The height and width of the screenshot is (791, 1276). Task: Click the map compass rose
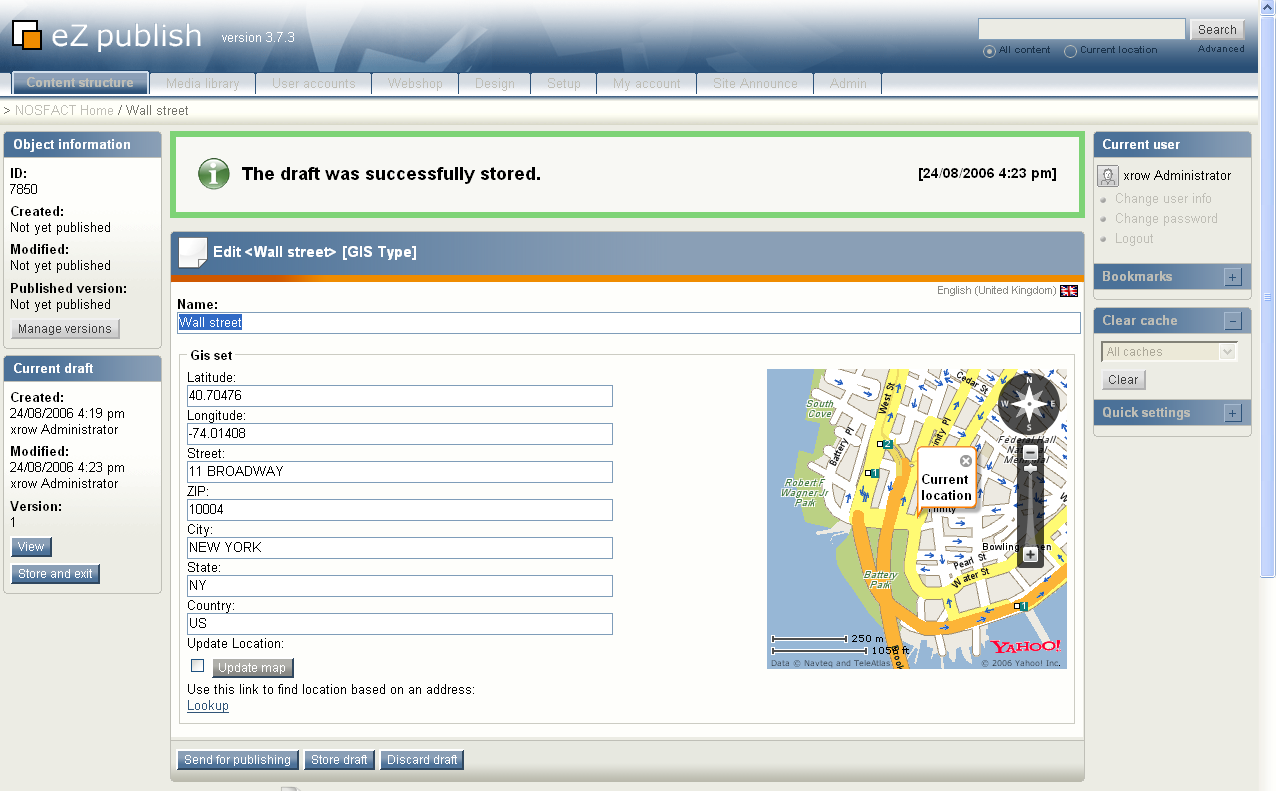pyautogui.click(x=1029, y=403)
